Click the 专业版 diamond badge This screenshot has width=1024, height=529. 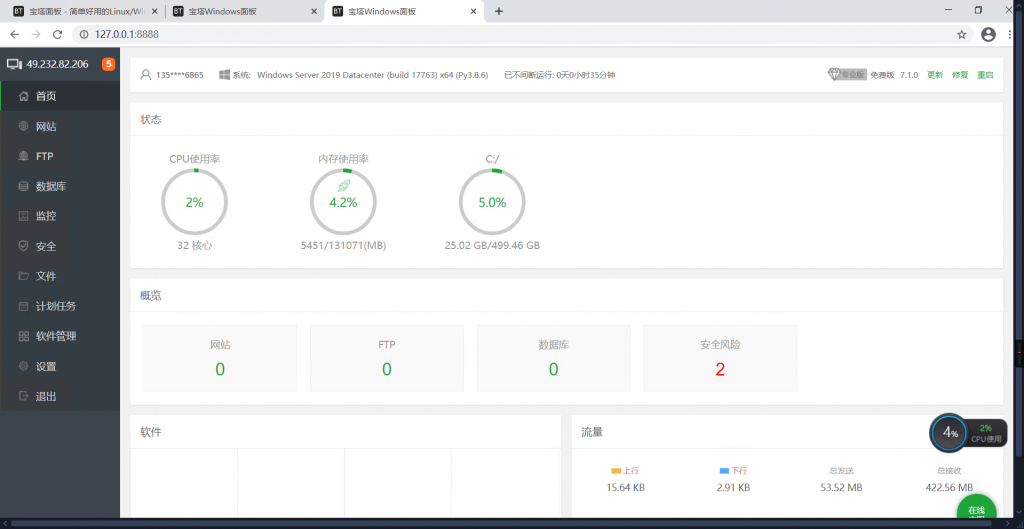click(847, 74)
